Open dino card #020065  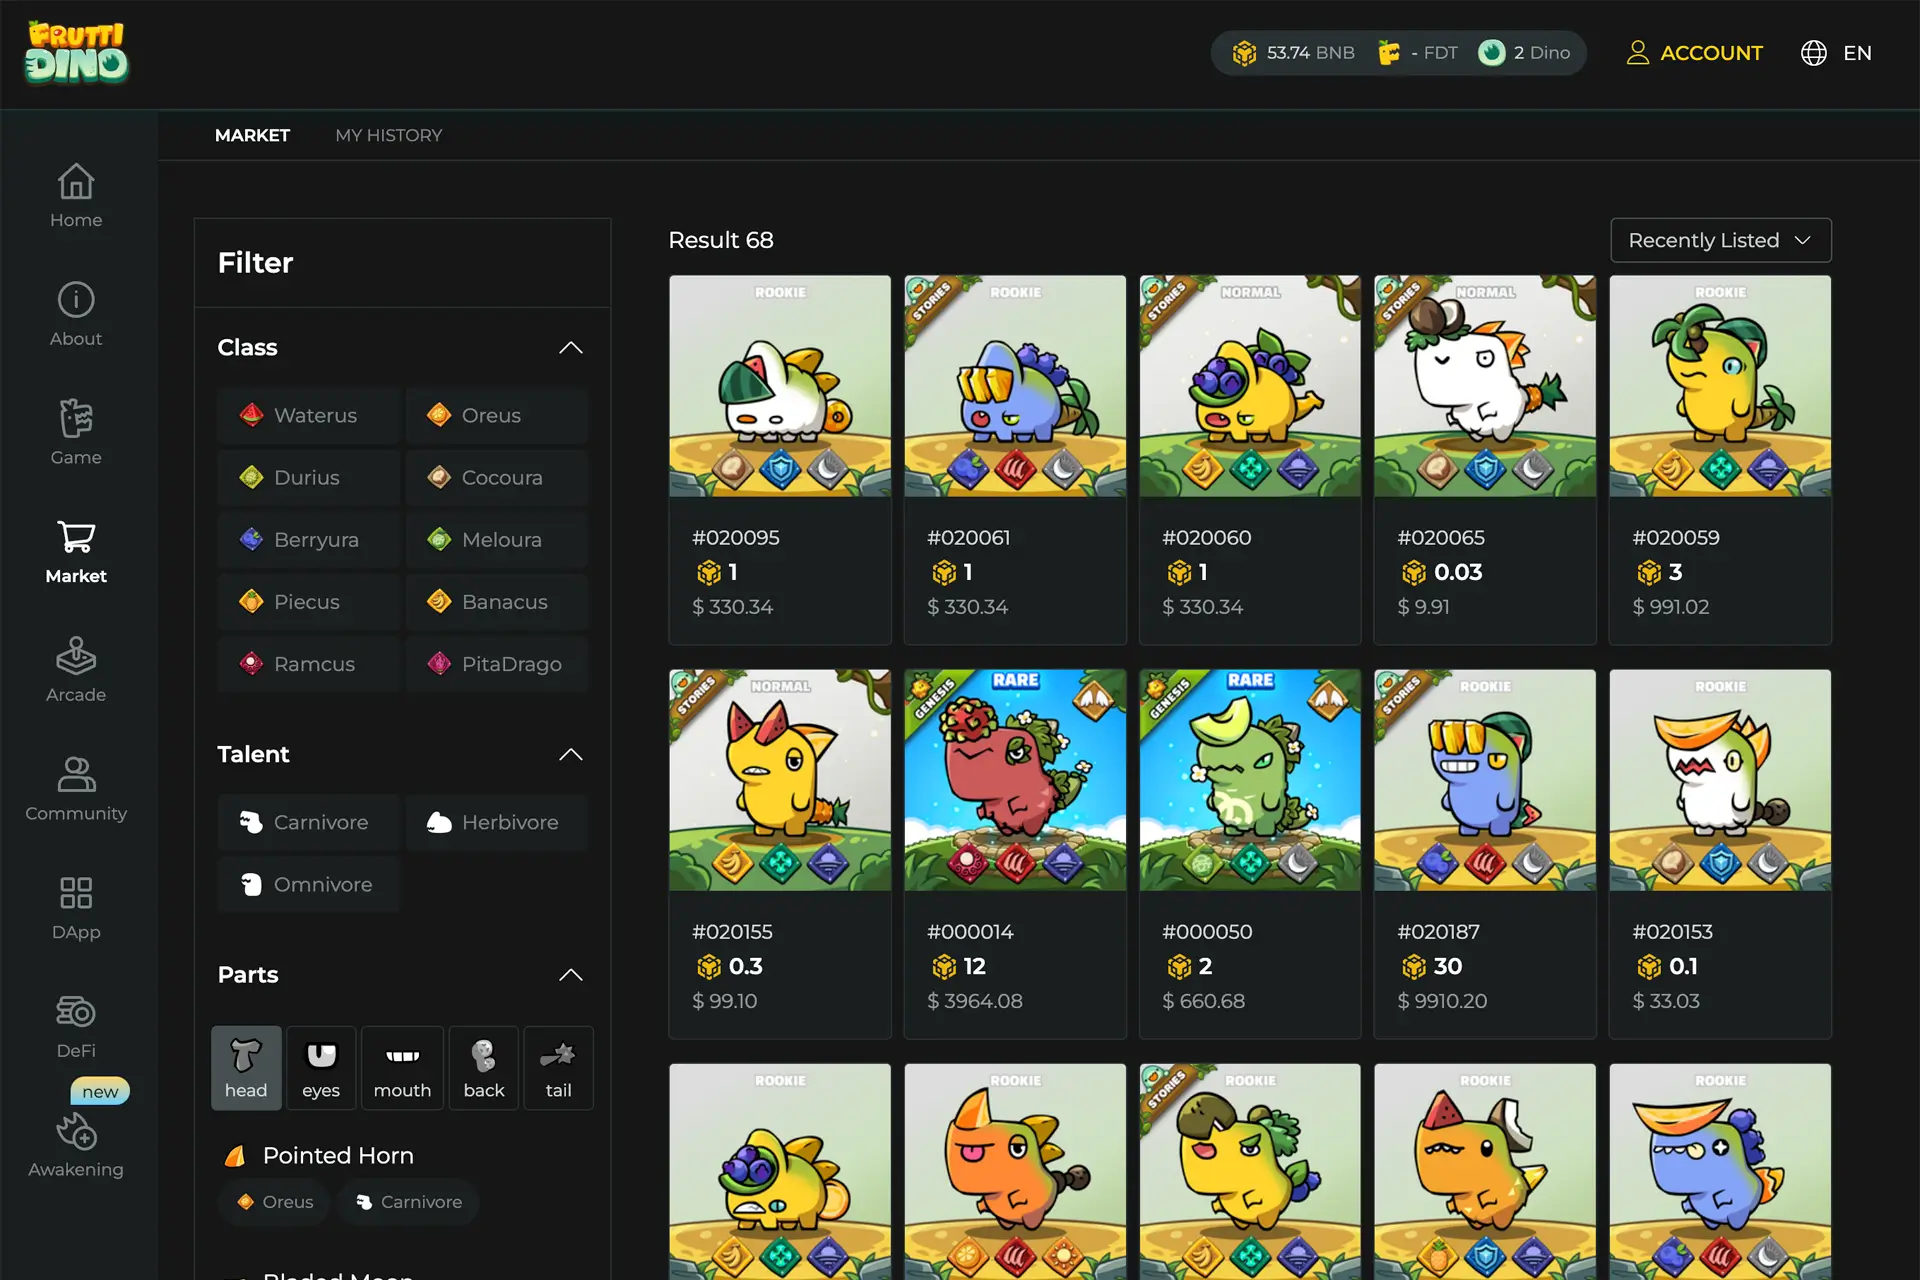coord(1485,460)
